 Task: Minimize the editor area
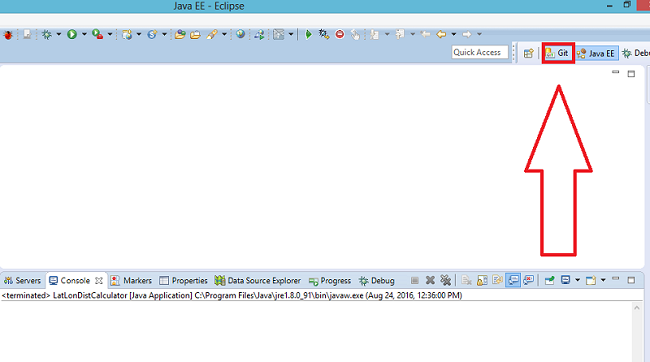tap(616, 73)
